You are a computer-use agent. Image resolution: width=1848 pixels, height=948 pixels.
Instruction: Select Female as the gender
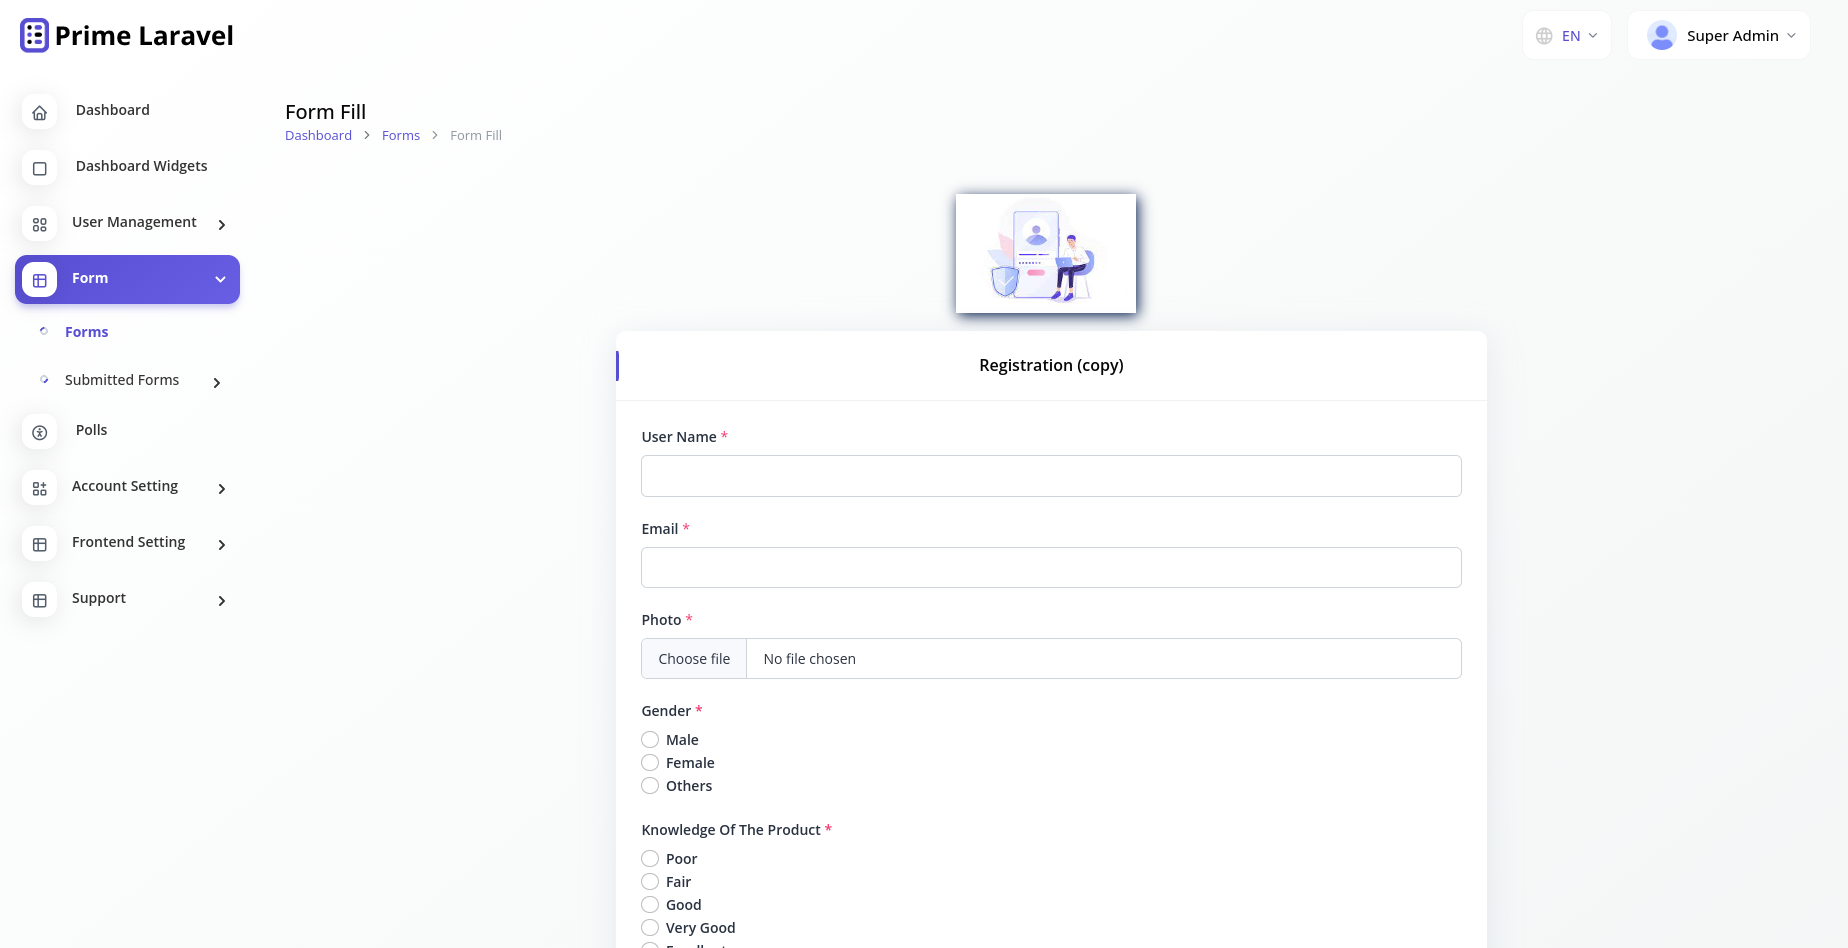pyautogui.click(x=649, y=762)
